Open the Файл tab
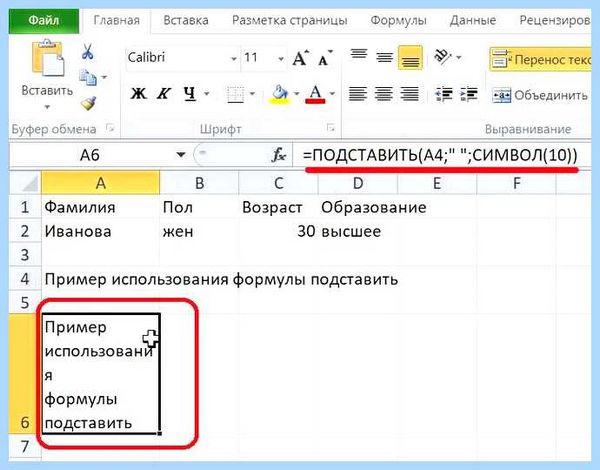This screenshot has height=470, width=600. (44, 20)
